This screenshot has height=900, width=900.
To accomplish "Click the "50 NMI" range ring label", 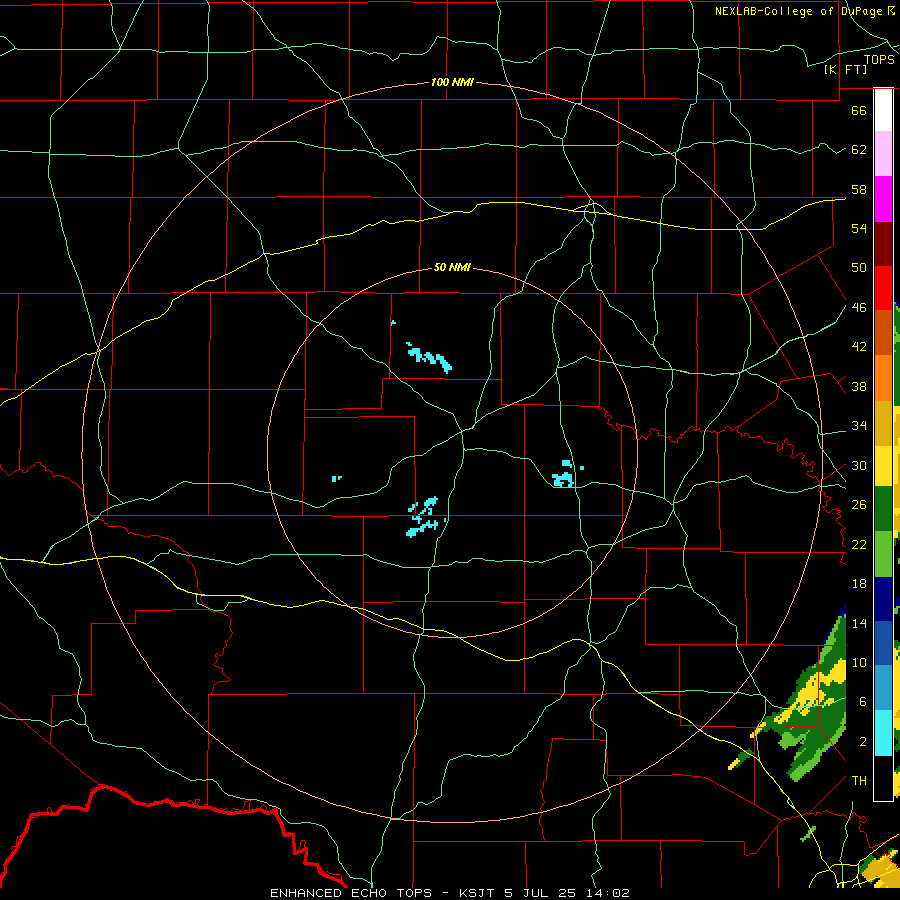I will [452, 267].
